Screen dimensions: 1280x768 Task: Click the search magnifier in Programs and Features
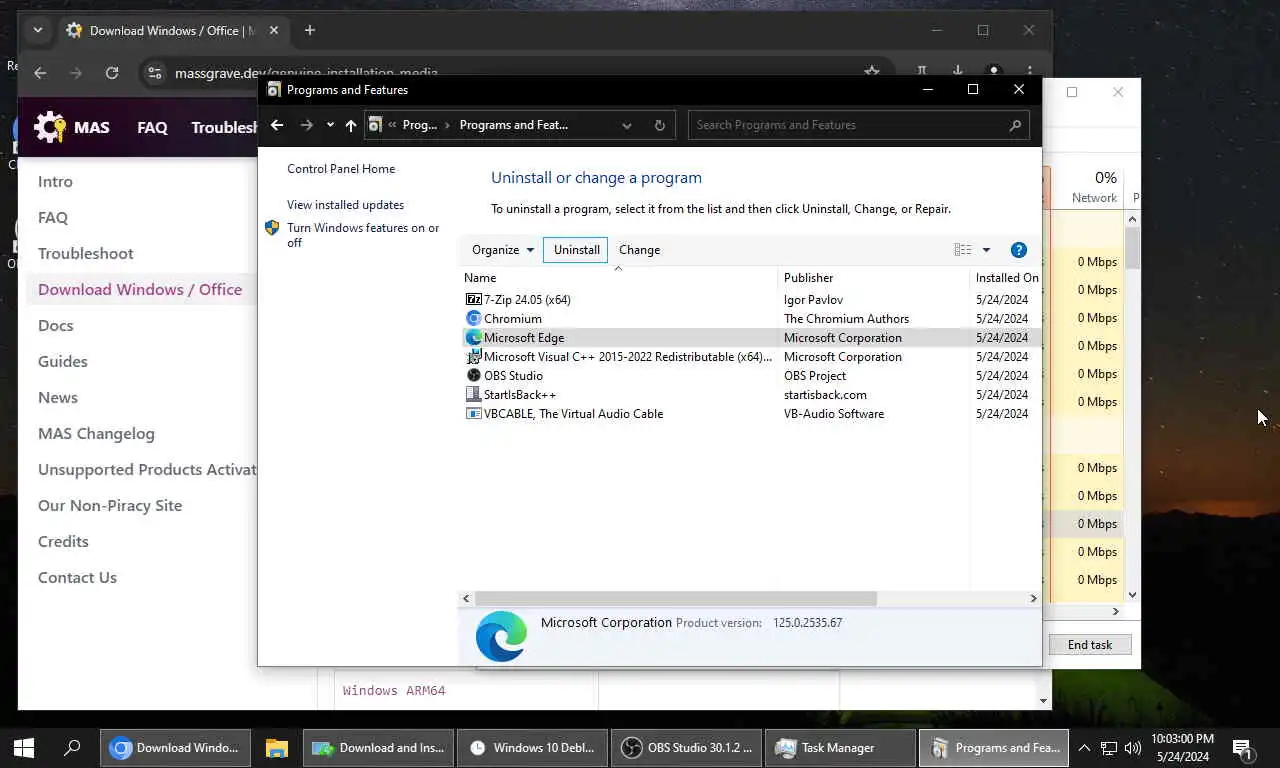(x=1015, y=125)
